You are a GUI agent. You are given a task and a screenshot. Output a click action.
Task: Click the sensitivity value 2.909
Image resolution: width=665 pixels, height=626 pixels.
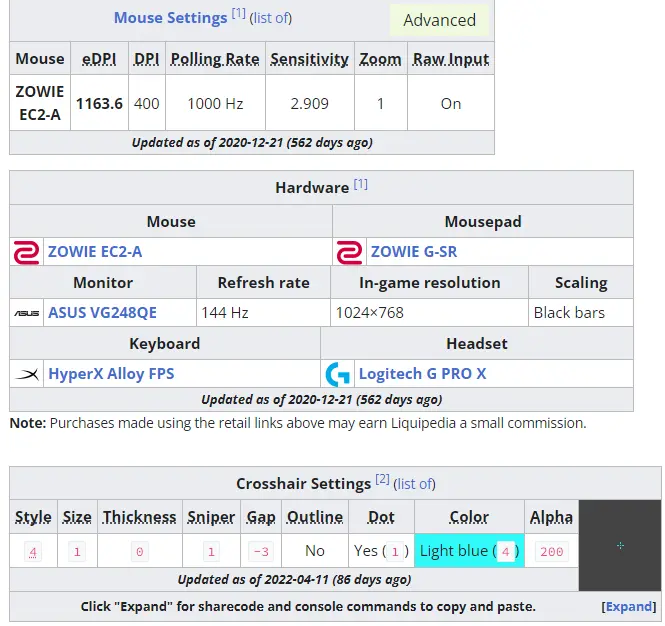(x=310, y=104)
